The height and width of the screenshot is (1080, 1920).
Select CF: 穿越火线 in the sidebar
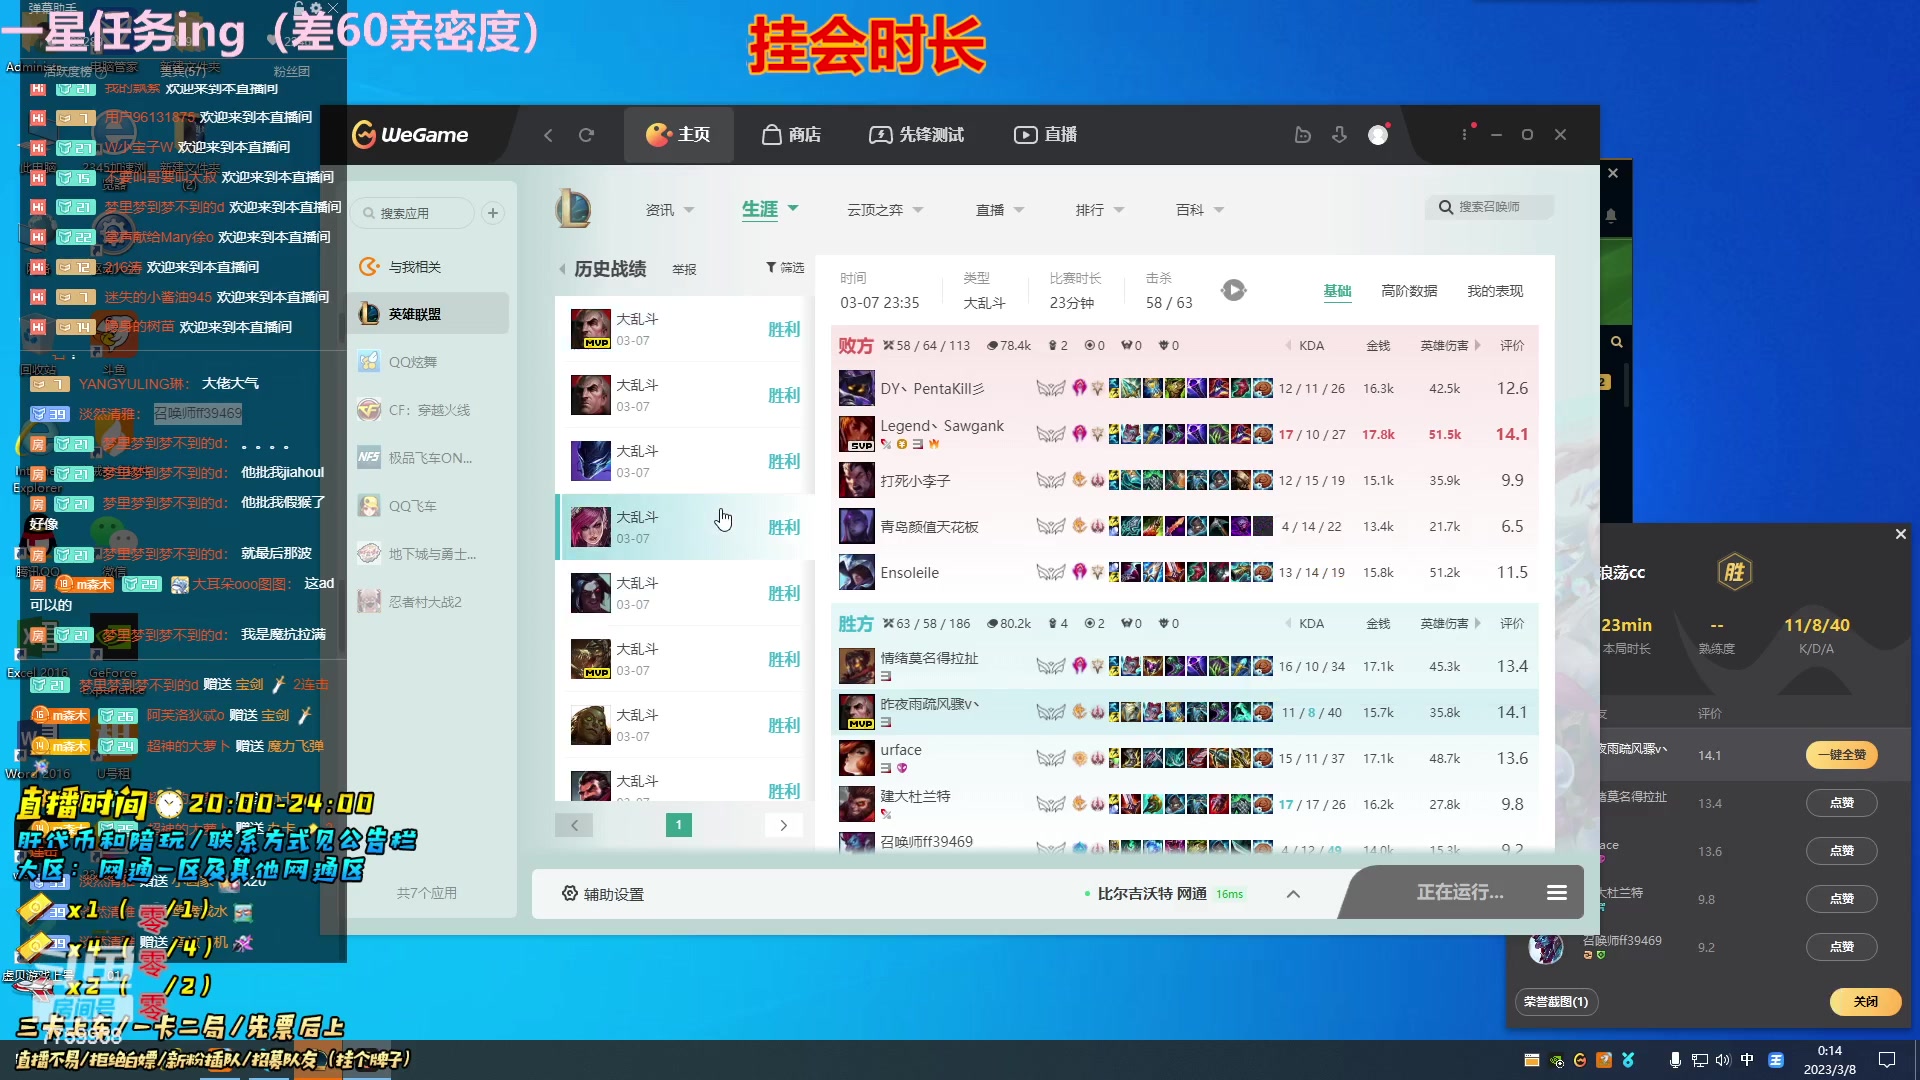(429, 410)
